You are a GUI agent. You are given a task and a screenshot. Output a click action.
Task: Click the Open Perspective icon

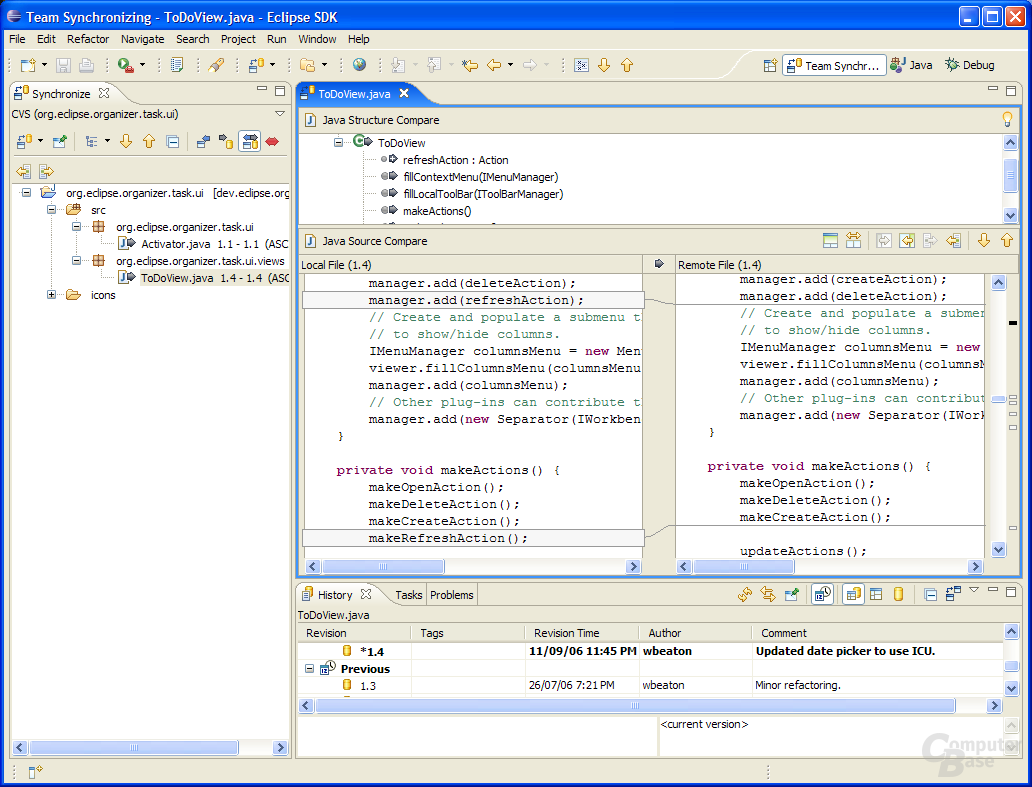pyautogui.click(x=770, y=65)
